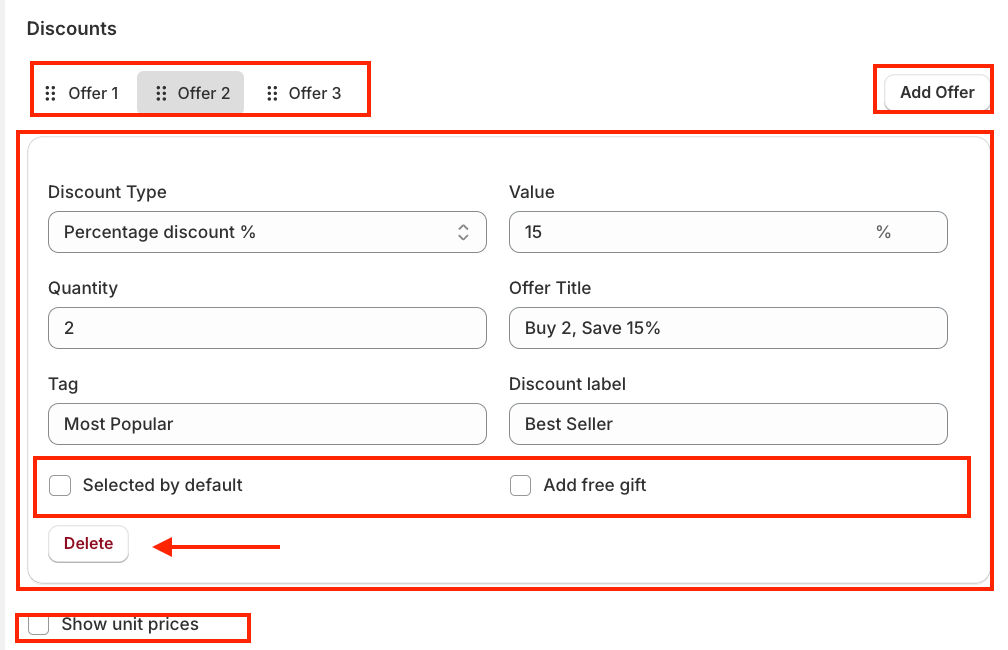
Task: Click the drag handle icon on Offer 2
Action: [x=161, y=93]
